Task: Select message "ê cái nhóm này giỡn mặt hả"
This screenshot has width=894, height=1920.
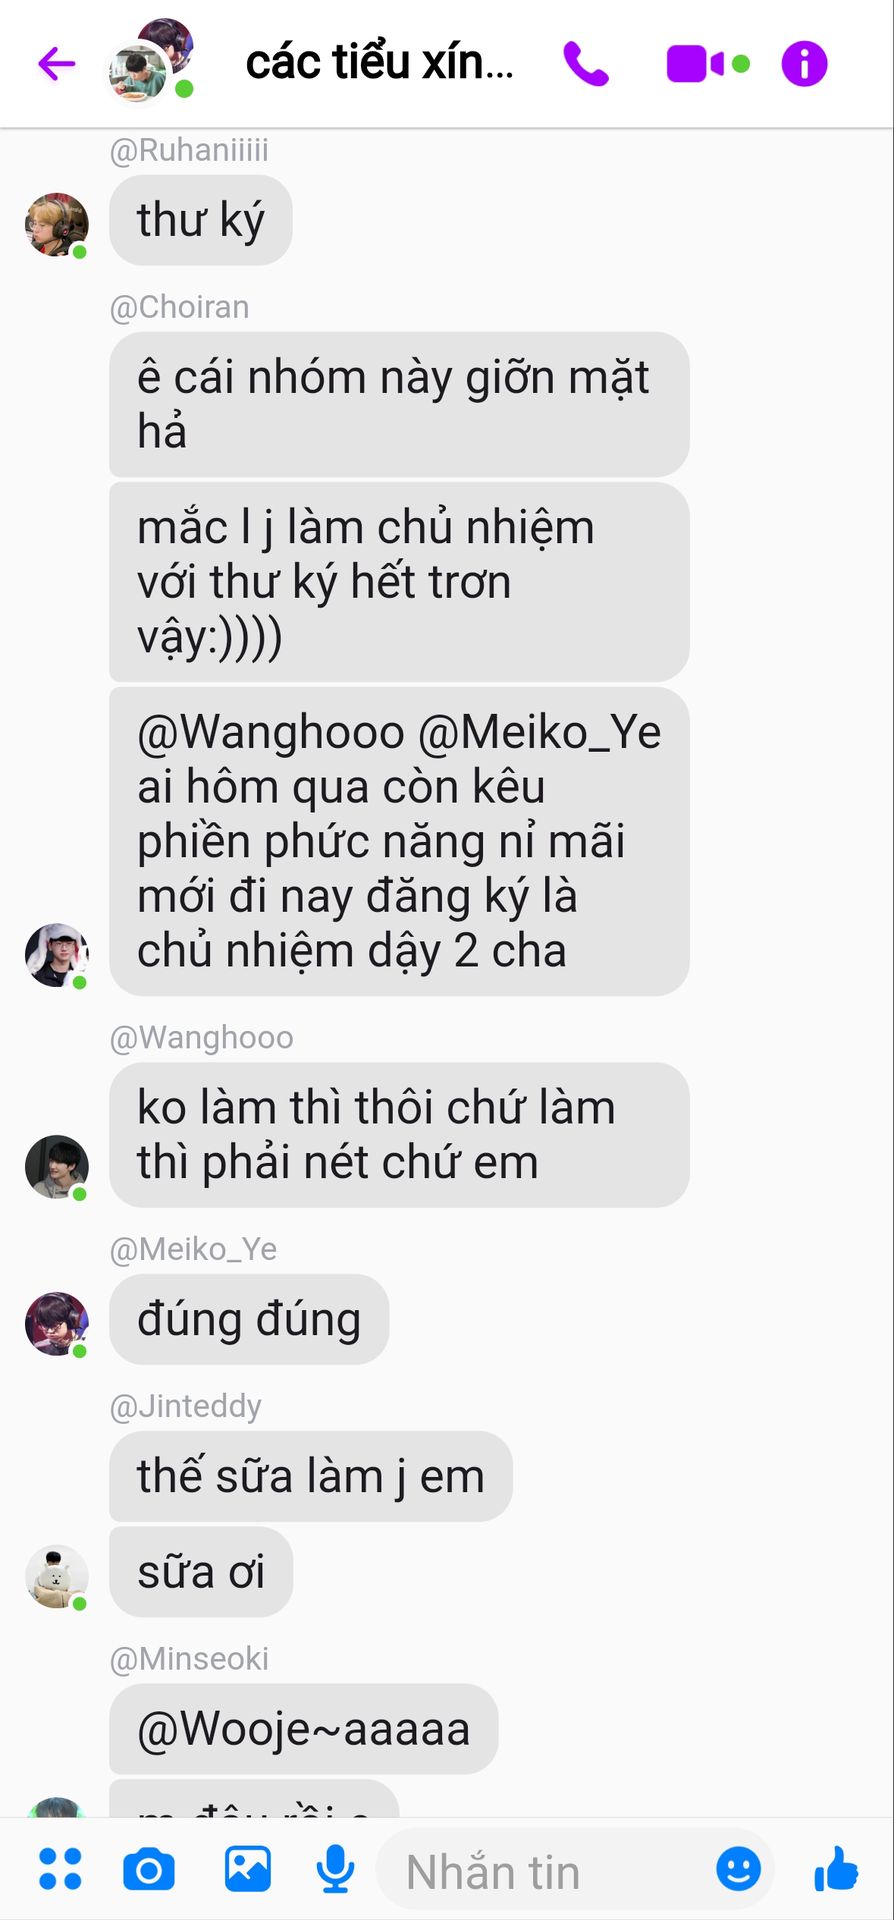Action: point(399,404)
